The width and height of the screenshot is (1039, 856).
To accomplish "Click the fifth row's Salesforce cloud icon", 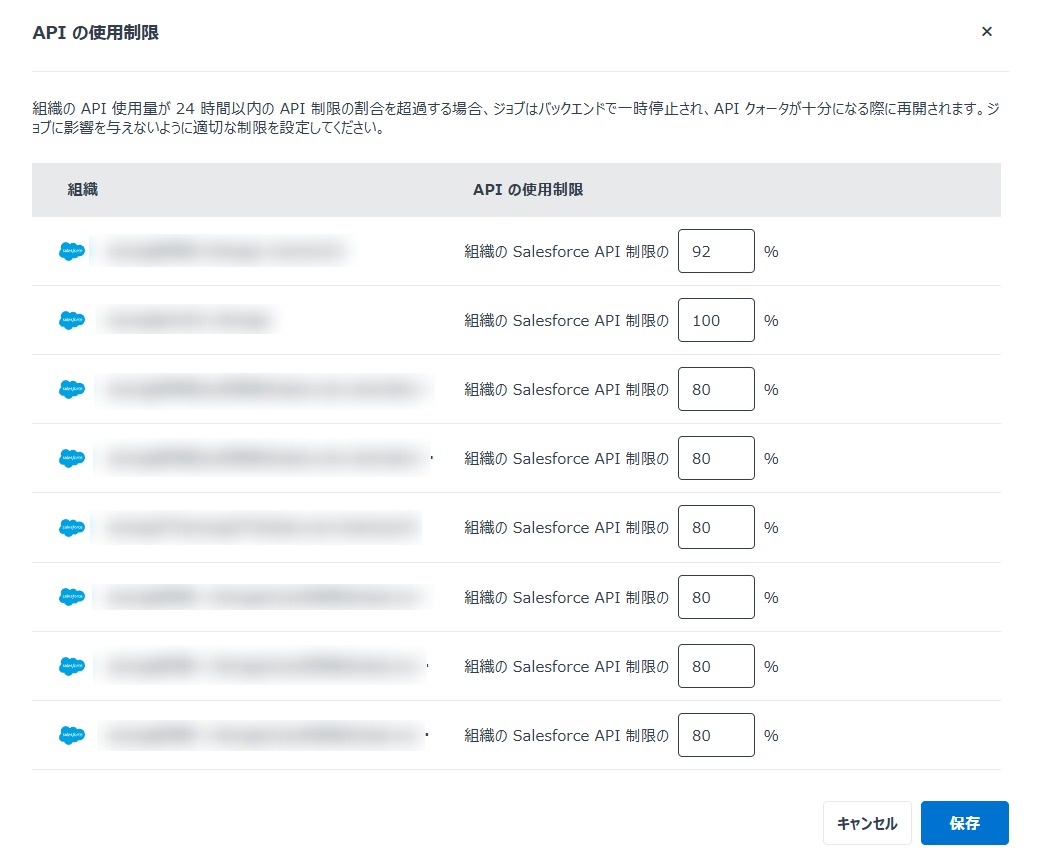I will [x=71, y=527].
